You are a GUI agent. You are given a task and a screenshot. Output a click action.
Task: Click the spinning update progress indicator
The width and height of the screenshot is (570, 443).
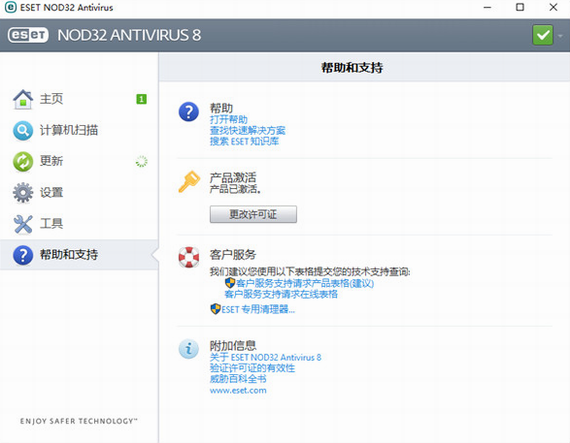[141, 161]
